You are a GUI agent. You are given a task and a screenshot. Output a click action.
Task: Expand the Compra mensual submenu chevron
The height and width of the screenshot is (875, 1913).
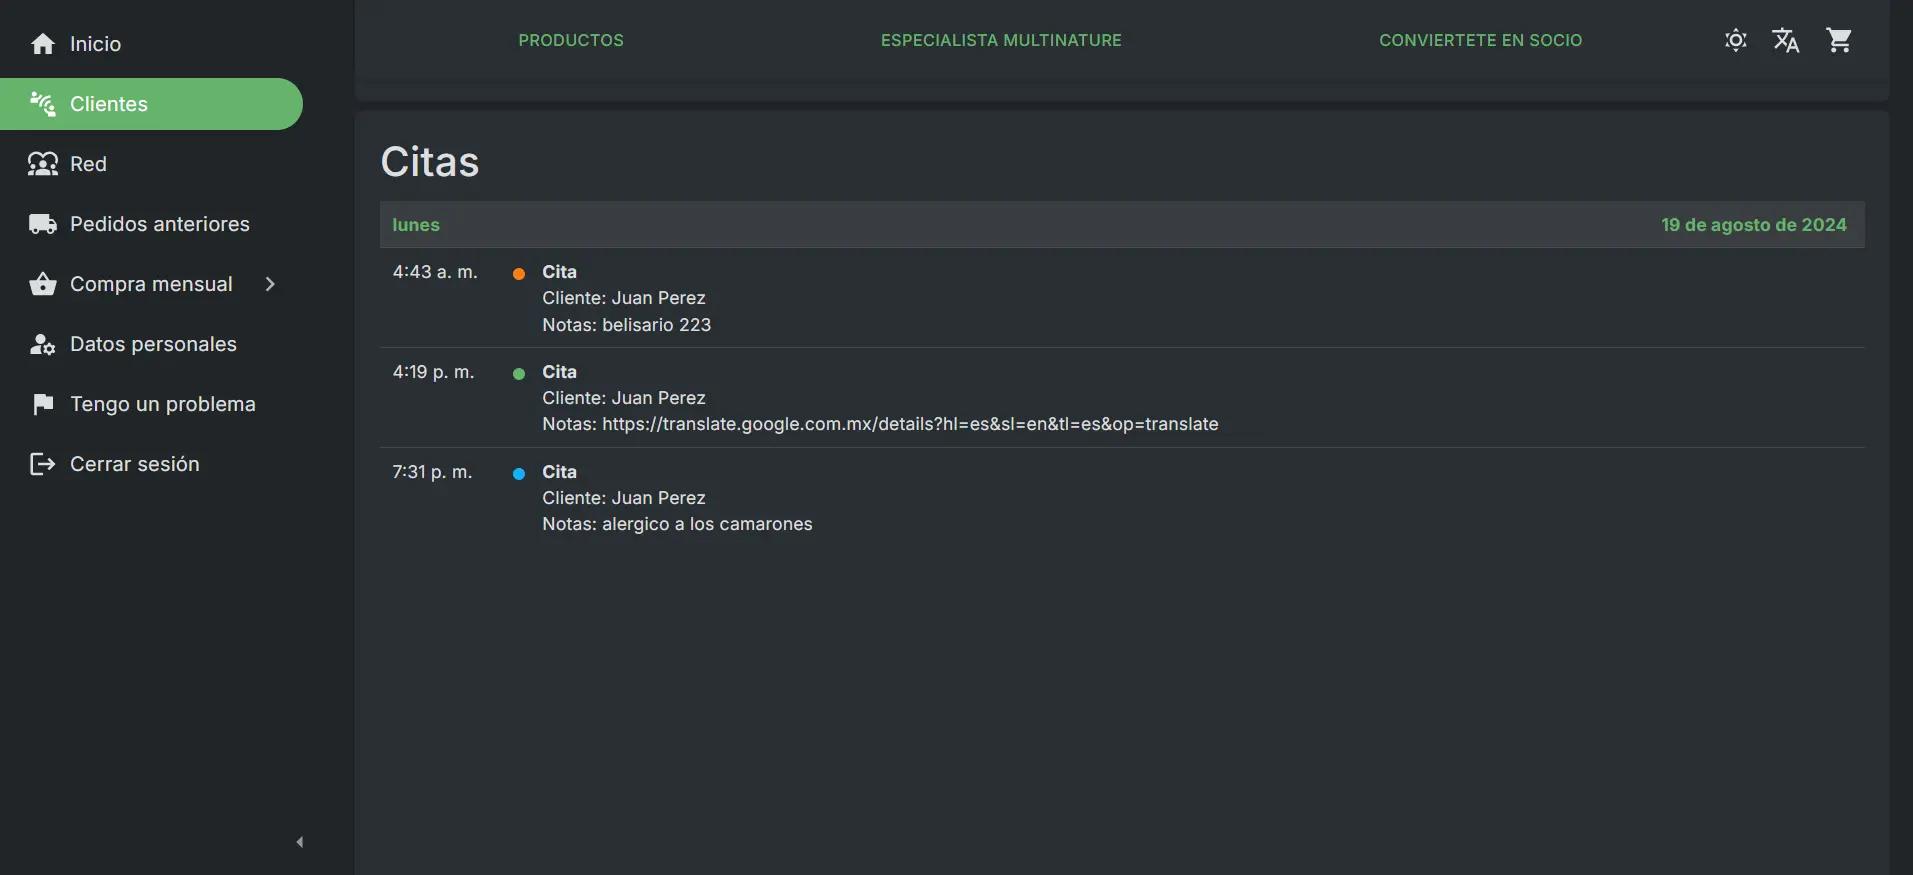tap(270, 284)
